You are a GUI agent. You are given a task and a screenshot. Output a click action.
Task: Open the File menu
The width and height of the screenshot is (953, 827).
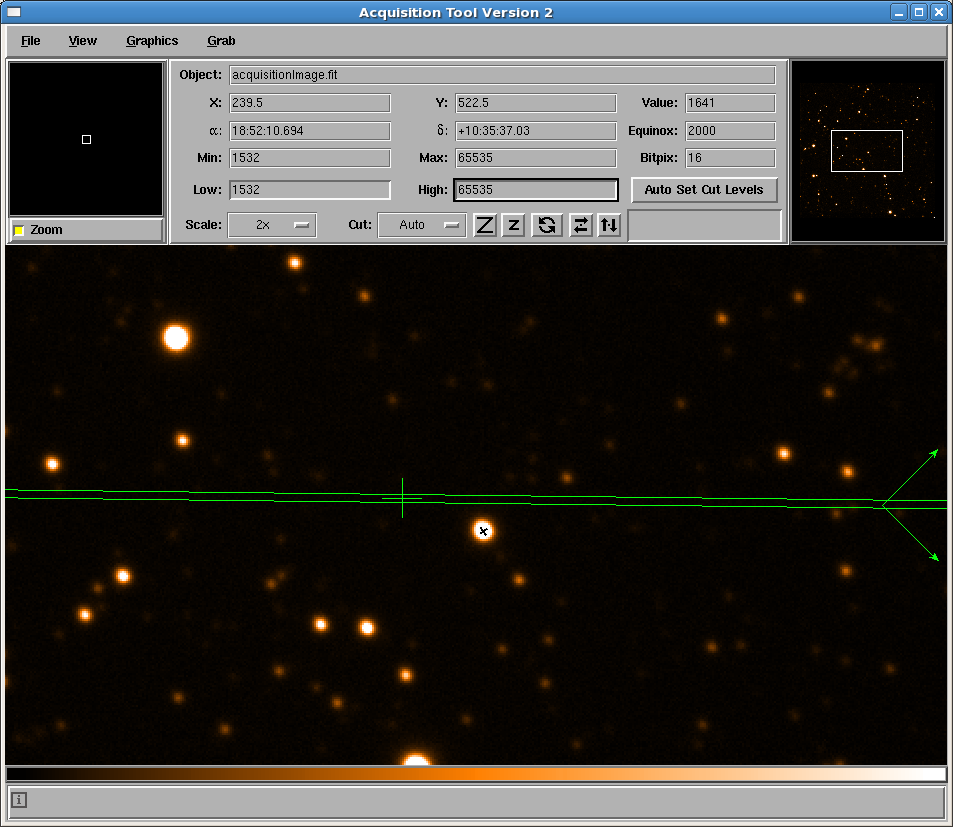pyautogui.click(x=31, y=41)
